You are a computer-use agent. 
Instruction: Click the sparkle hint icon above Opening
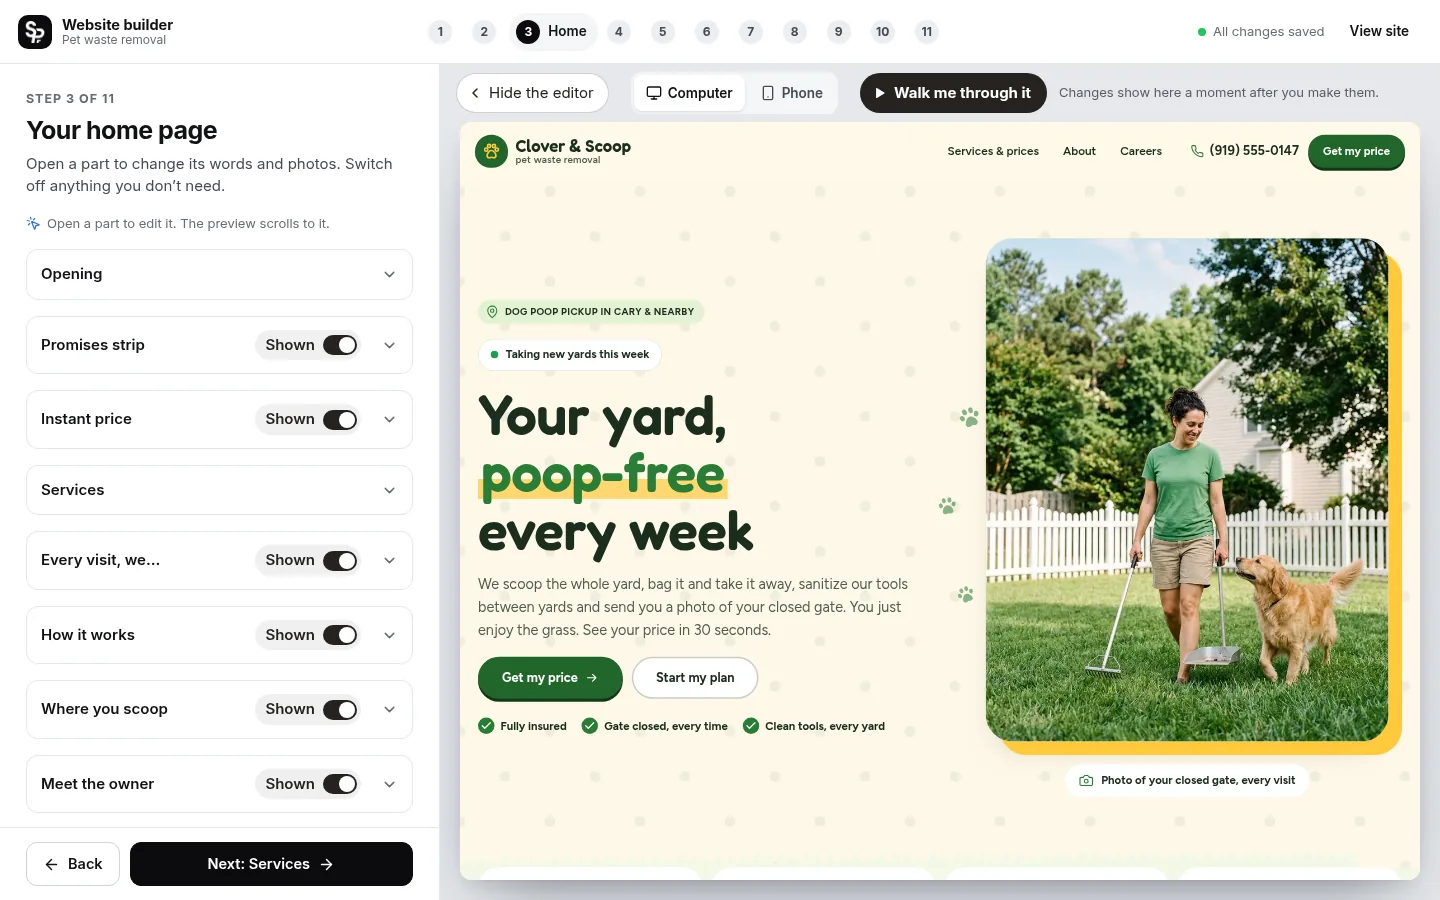pos(33,223)
